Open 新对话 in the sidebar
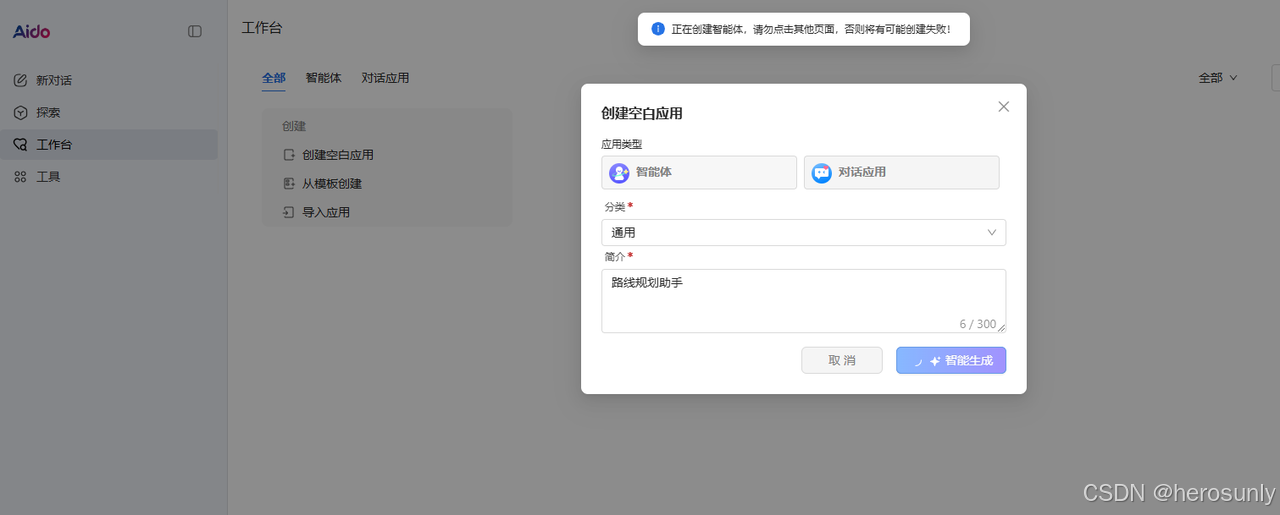The height and width of the screenshot is (515, 1280). pyautogui.click(x=109, y=80)
